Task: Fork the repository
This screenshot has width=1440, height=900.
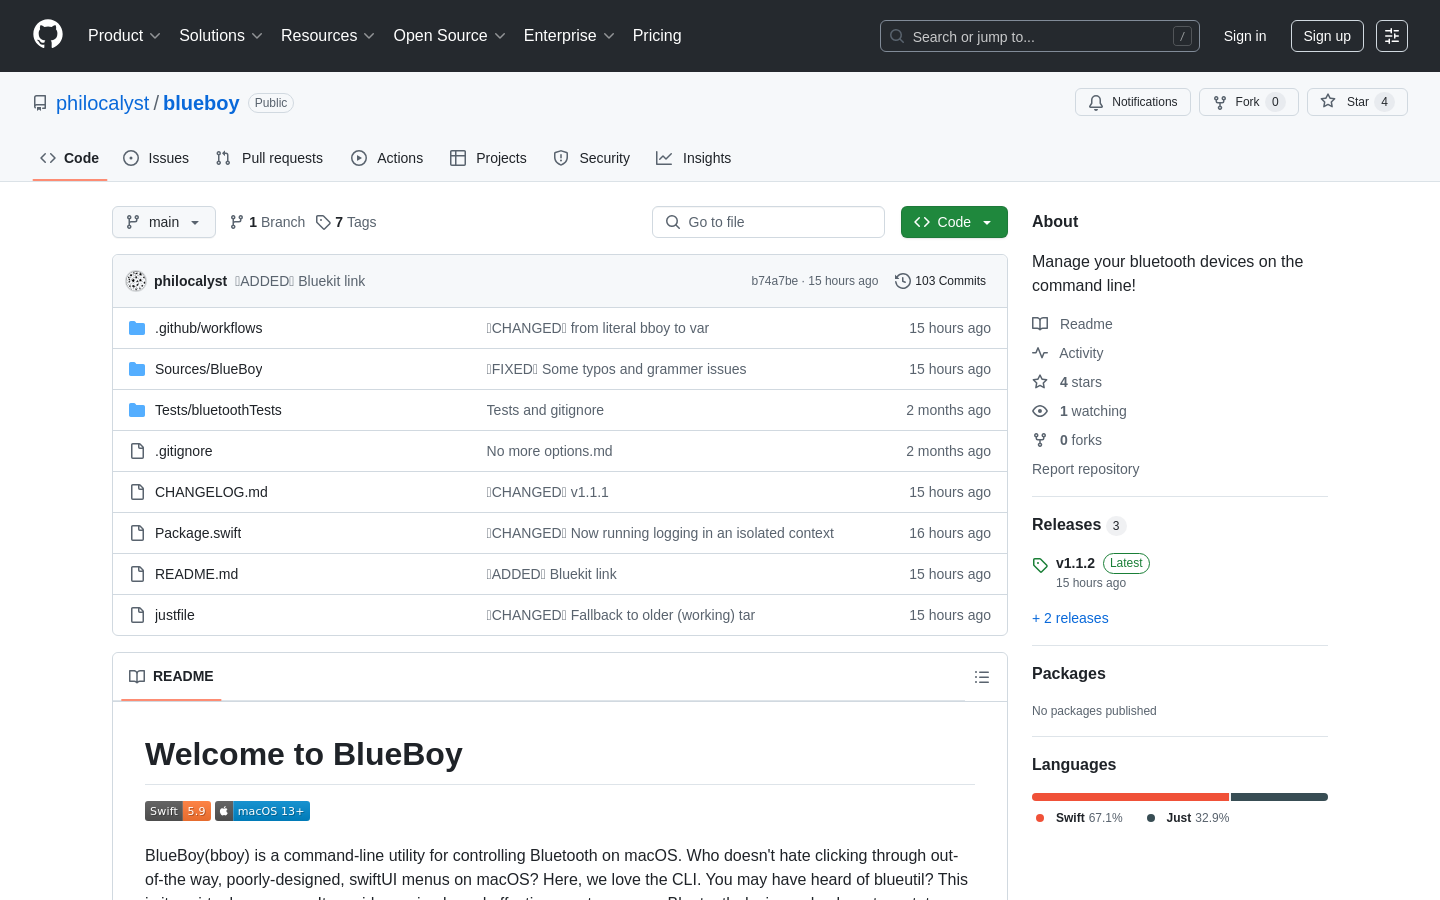Action: (x=1249, y=102)
